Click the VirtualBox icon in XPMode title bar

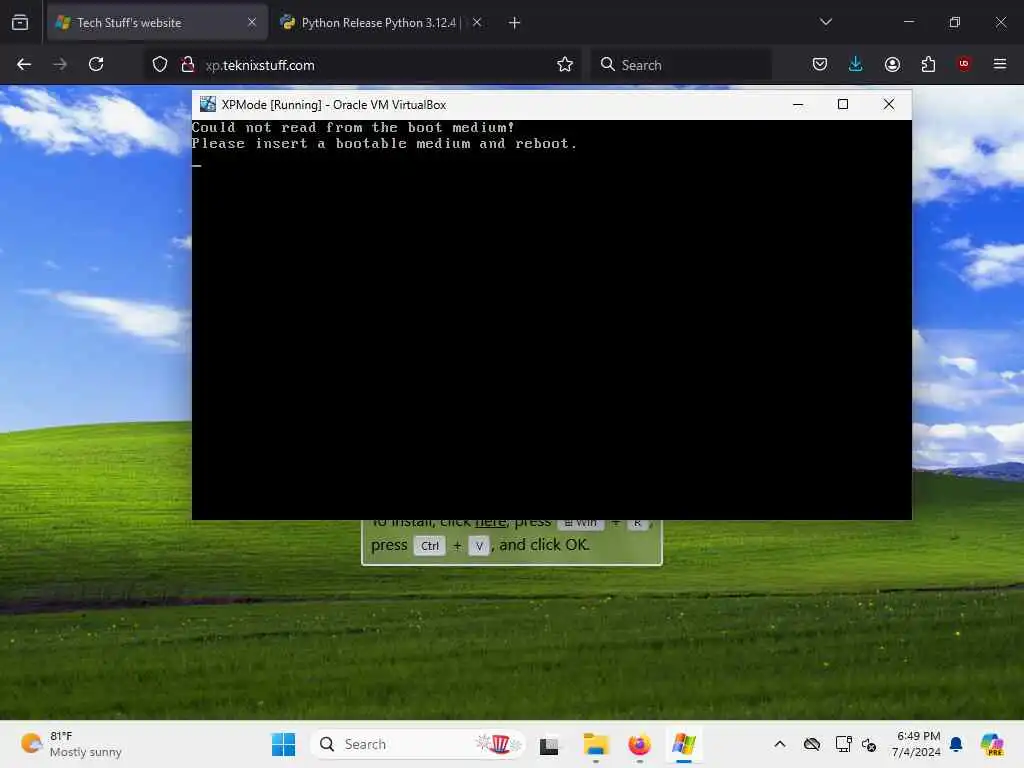tap(208, 104)
